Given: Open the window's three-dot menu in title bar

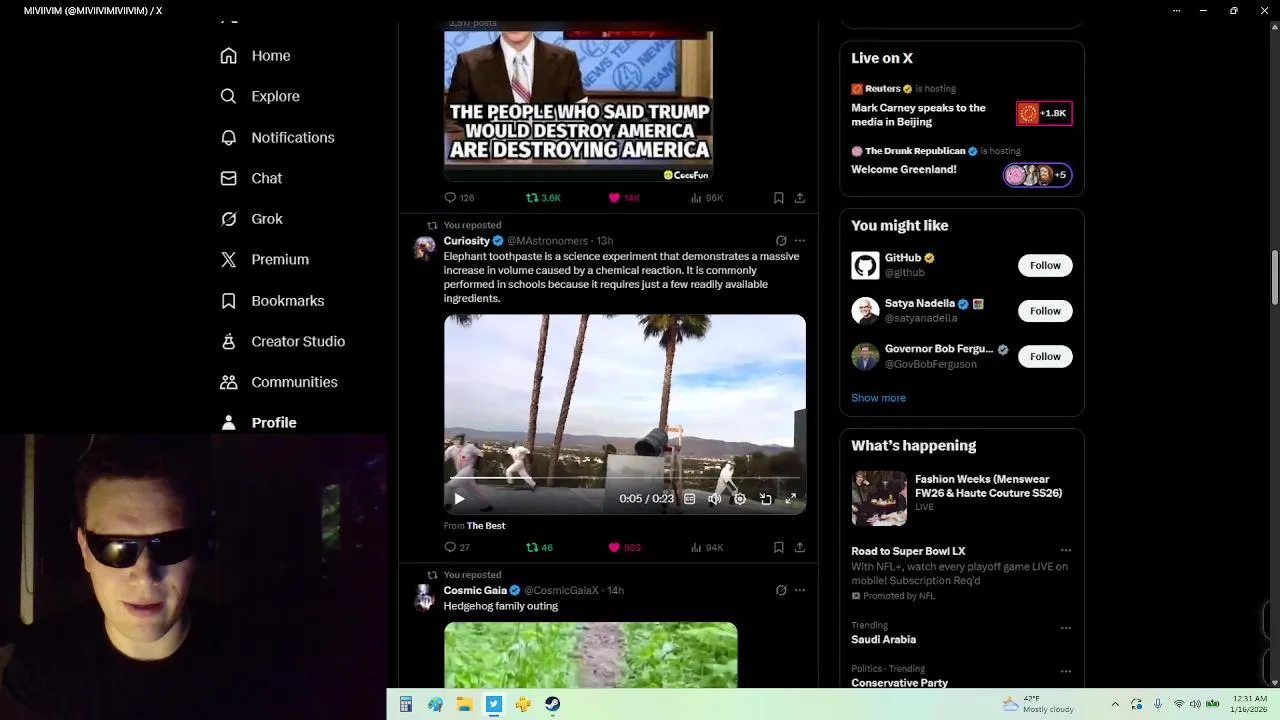Looking at the screenshot, I should coord(1177,11).
